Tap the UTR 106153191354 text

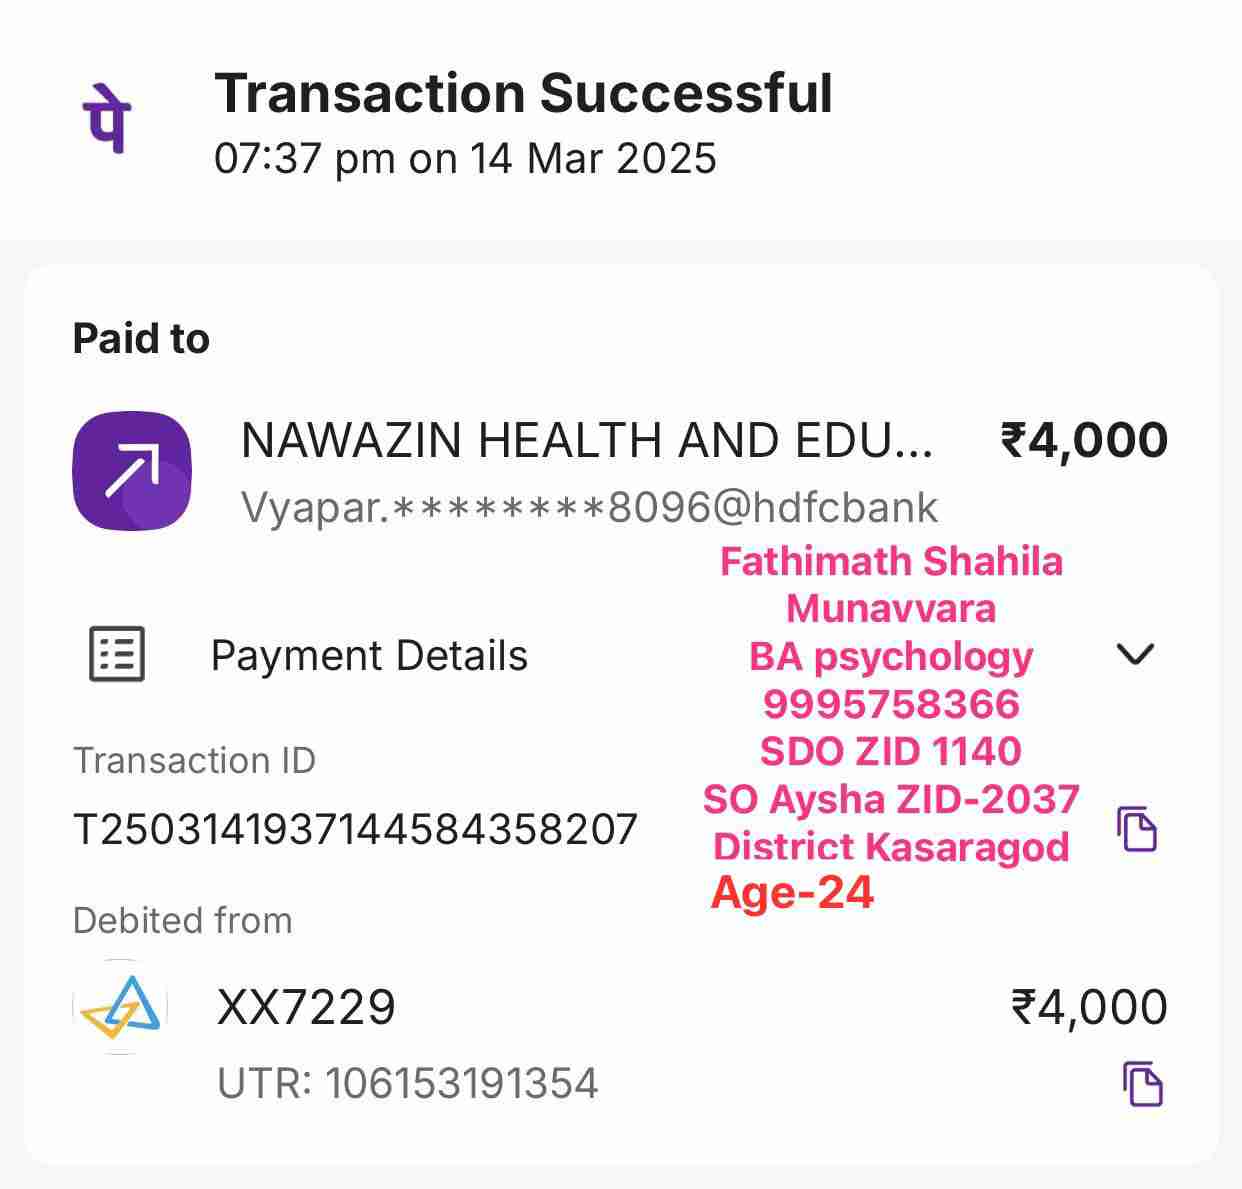(x=407, y=1084)
